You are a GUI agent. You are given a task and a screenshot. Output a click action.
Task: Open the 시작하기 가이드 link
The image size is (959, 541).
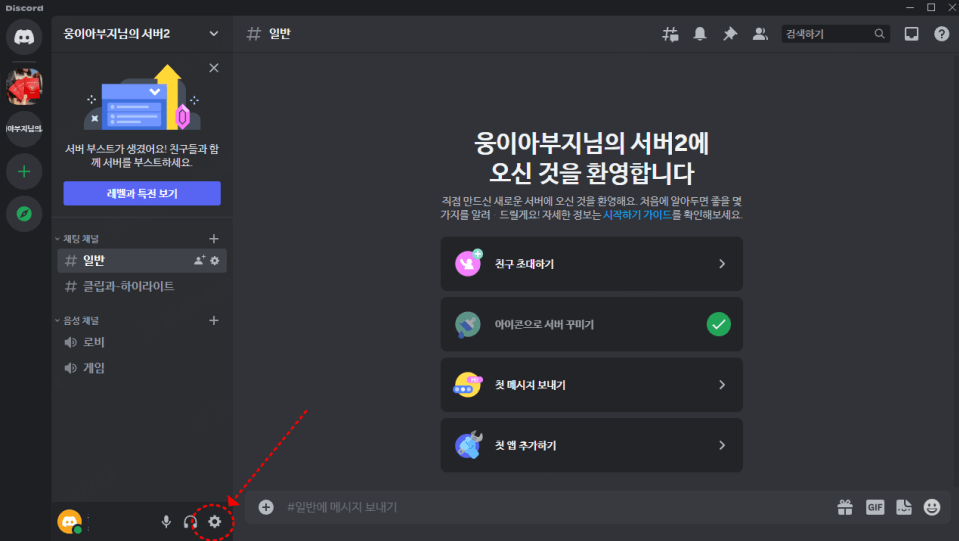point(637,215)
